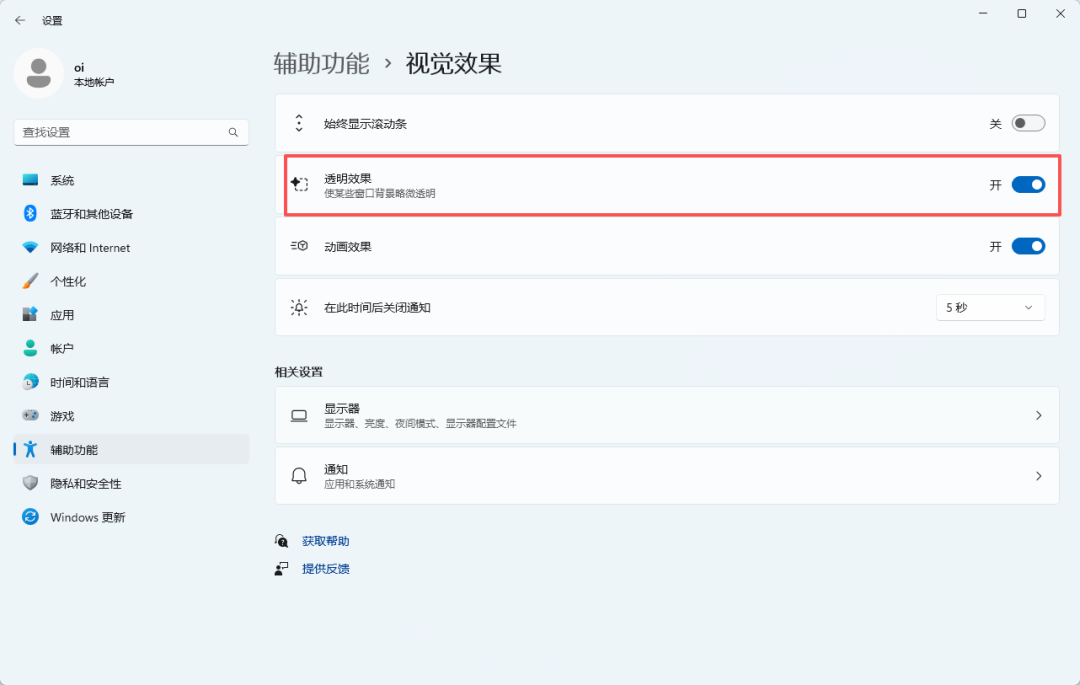1080x685 pixels.
Task: Click the 游戏 controller icon
Action: point(30,416)
